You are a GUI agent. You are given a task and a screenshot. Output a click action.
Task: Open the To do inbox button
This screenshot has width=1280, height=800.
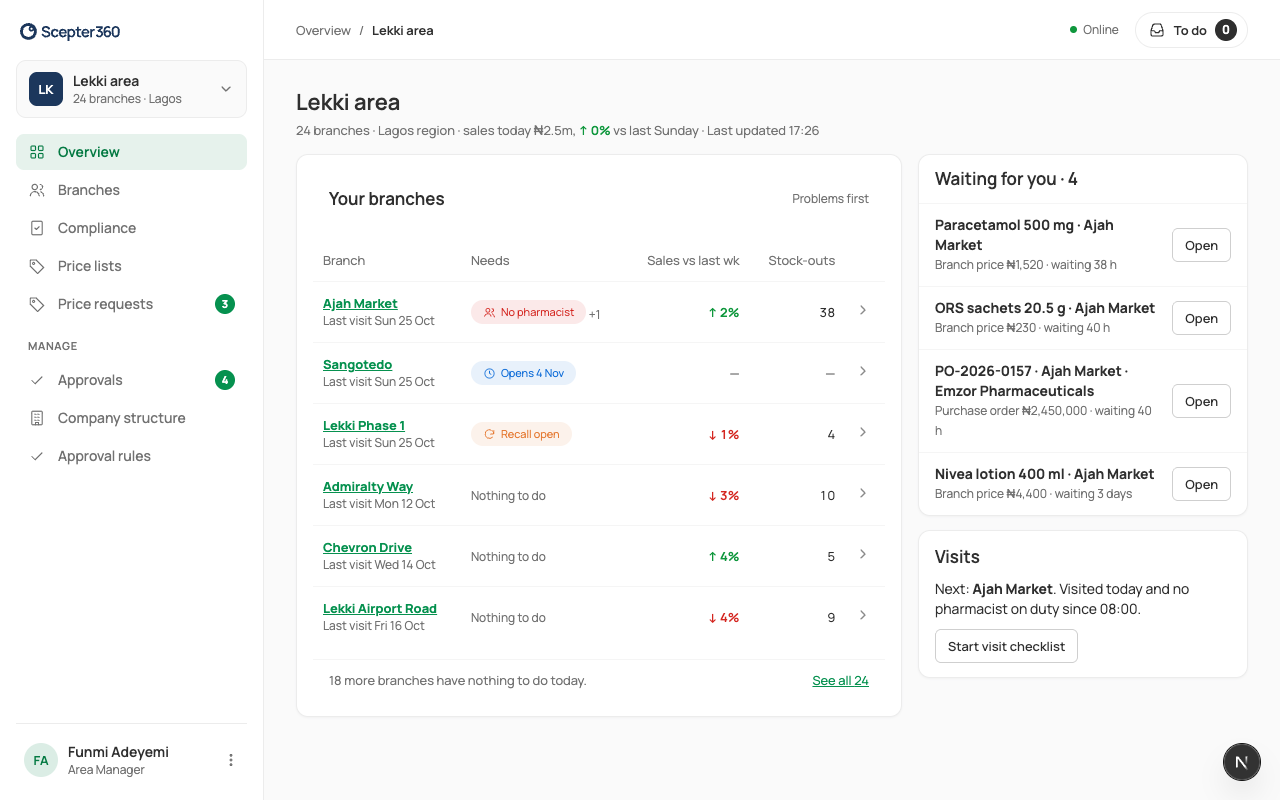point(1191,30)
